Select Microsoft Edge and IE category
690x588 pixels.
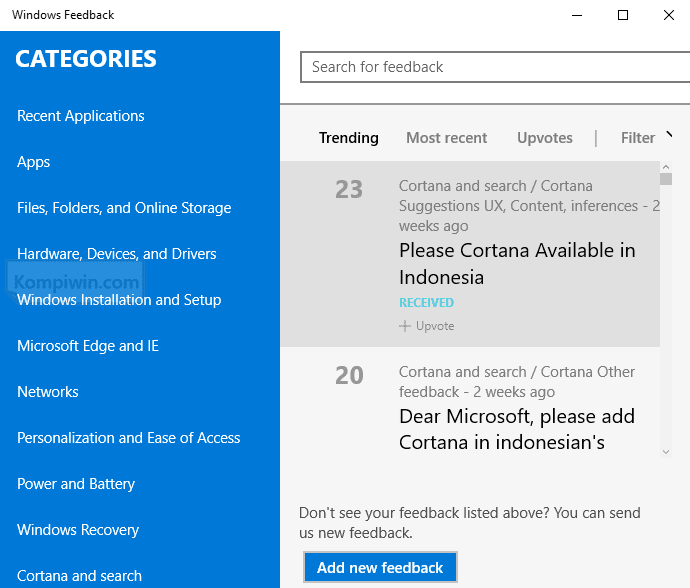(x=88, y=346)
